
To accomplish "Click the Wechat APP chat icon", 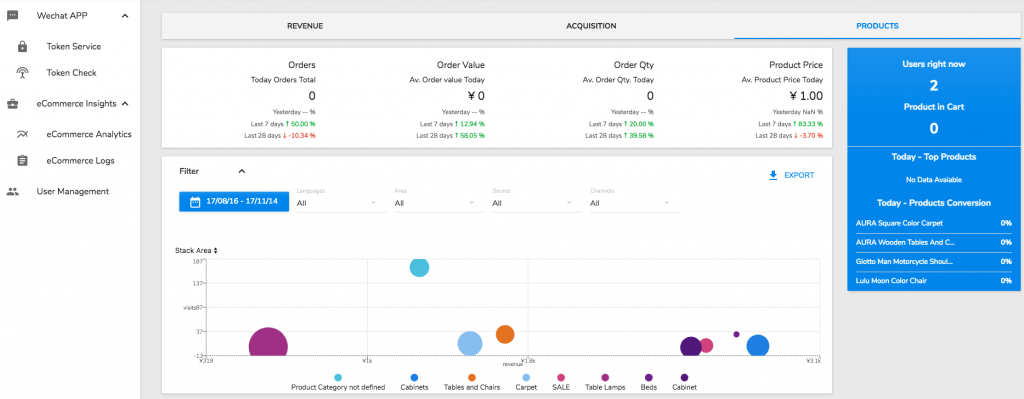I will [x=12, y=16].
